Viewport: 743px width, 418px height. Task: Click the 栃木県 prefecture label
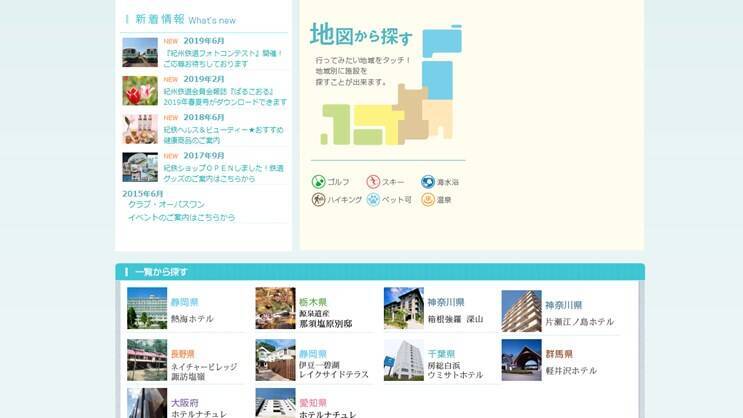pos(313,302)
